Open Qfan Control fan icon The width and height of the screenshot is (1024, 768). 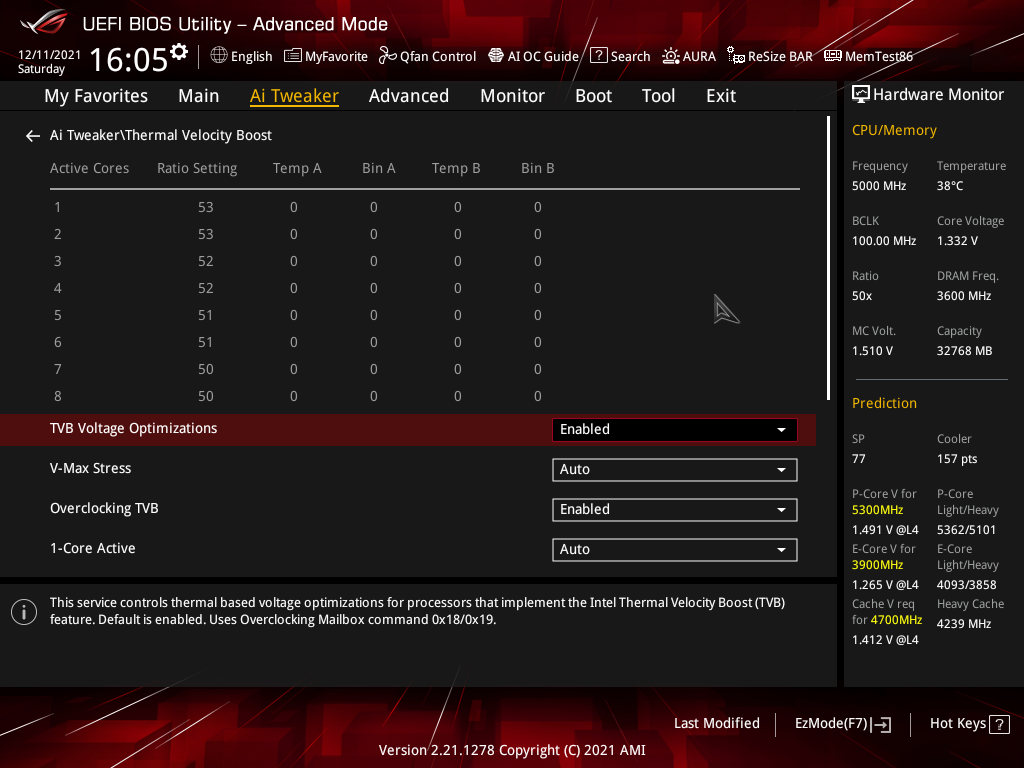tap(387, 56)
